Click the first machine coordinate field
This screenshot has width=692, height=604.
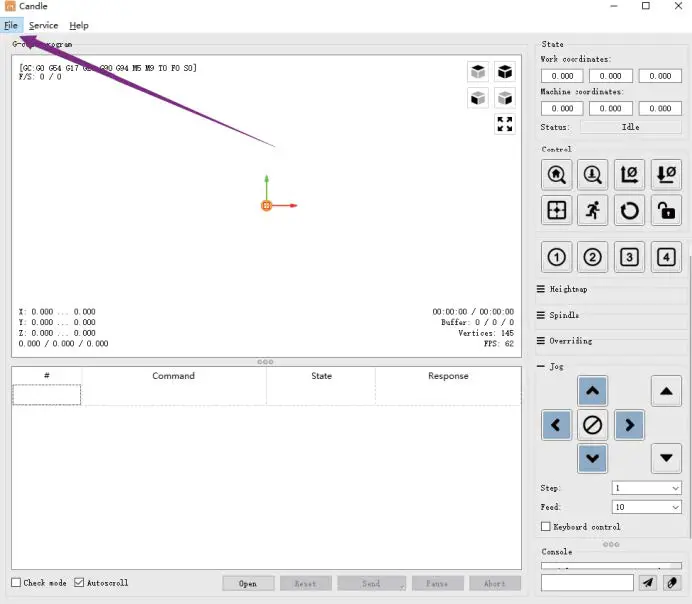click(x=562, y=108)
